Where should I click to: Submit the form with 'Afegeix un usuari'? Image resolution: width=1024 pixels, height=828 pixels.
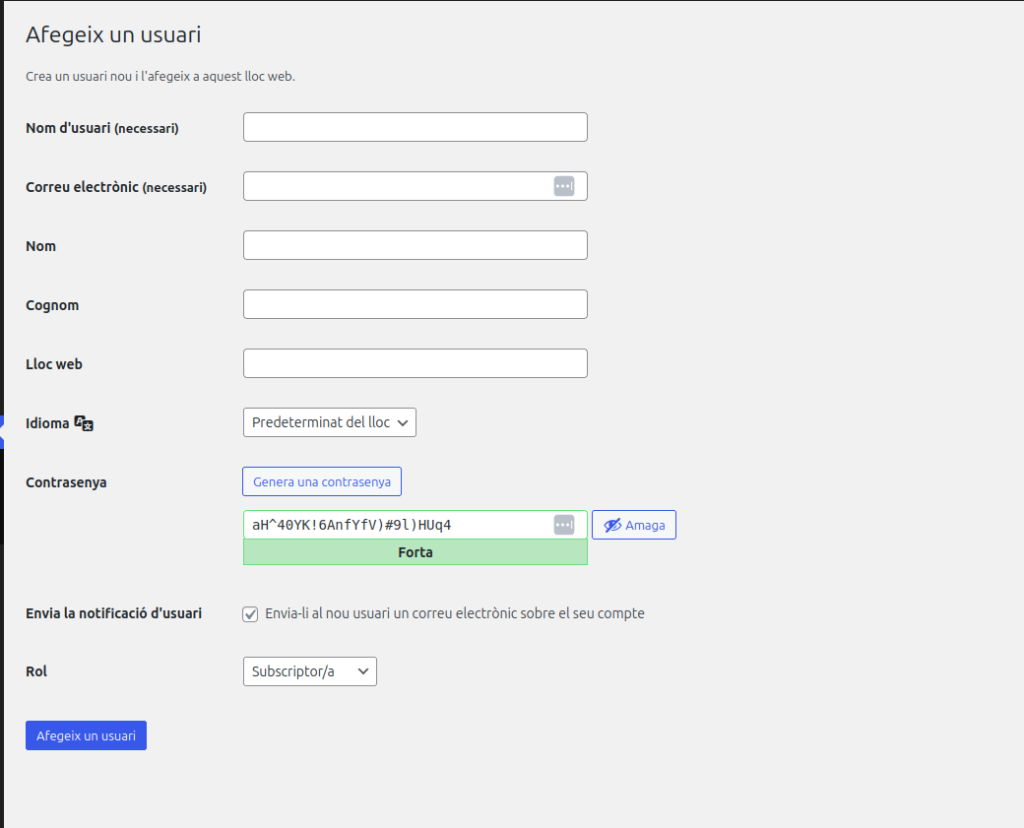(86, 736)
